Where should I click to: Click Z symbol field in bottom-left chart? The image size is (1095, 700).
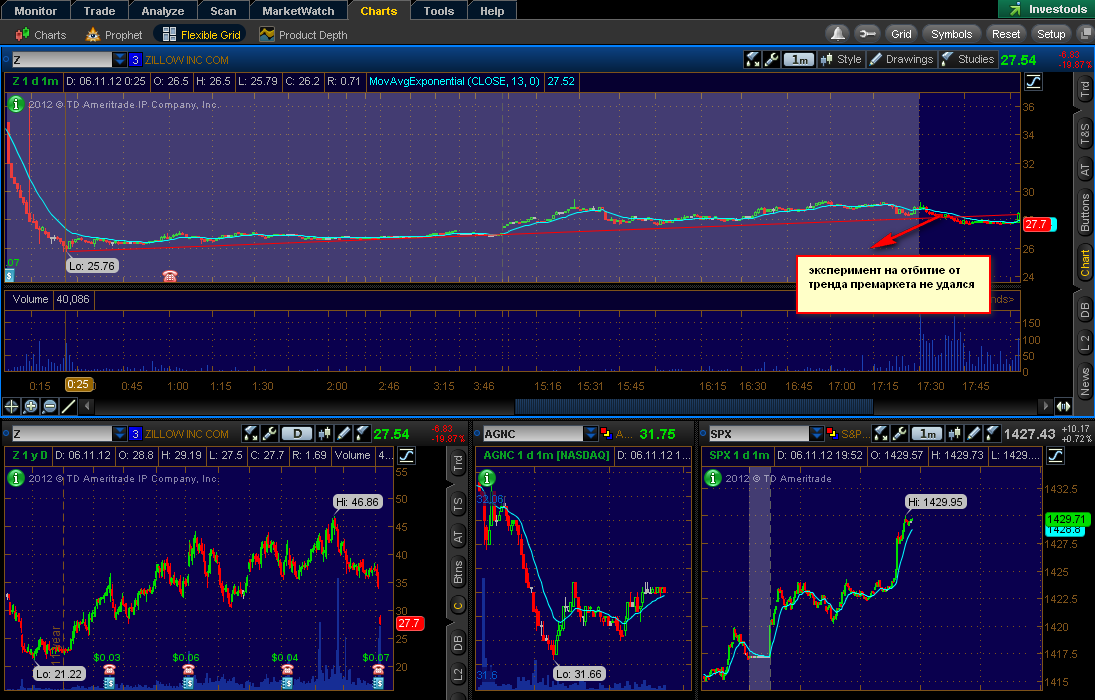point(61,434)
